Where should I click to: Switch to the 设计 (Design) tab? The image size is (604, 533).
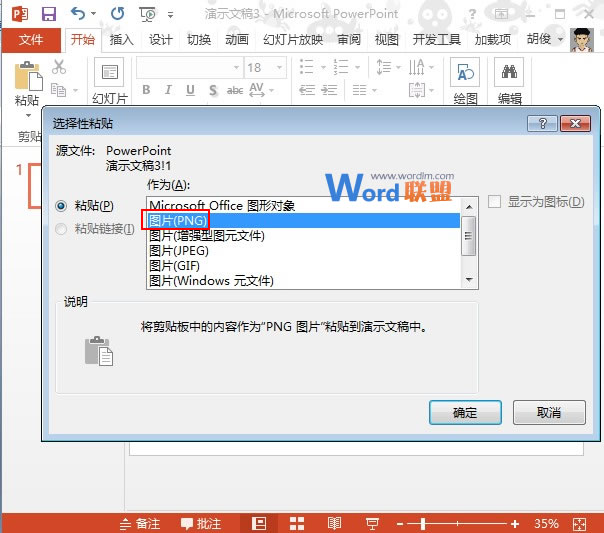pos(161,40)
